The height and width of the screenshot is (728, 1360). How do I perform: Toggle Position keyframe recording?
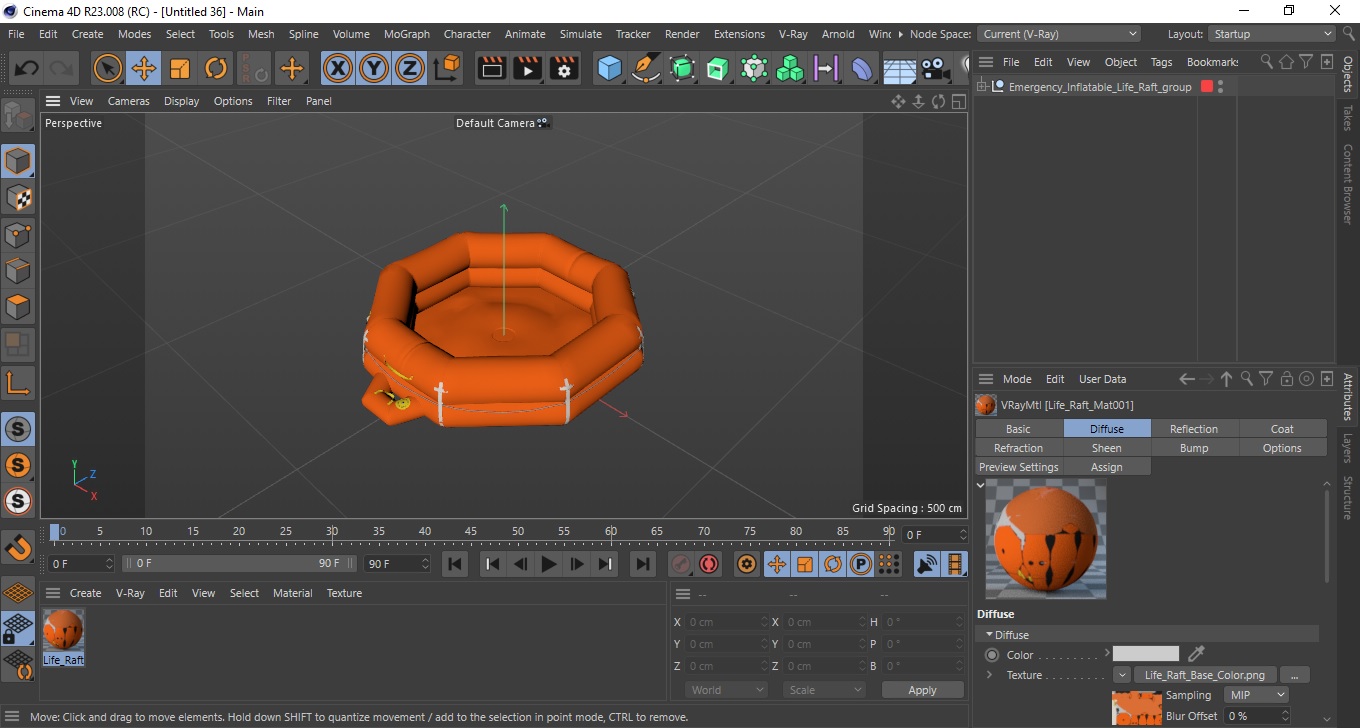click(776, 564)
